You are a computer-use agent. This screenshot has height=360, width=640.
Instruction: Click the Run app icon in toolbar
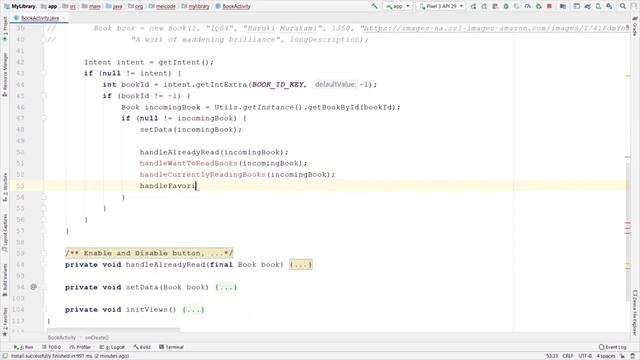[x=473, y=6]
